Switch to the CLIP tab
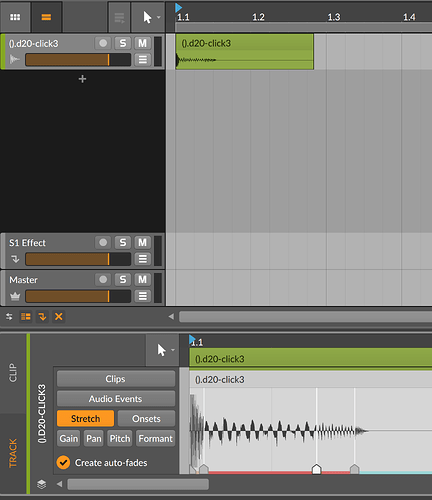The height and width of the screenshot is (500, 432). click(13, 373)
